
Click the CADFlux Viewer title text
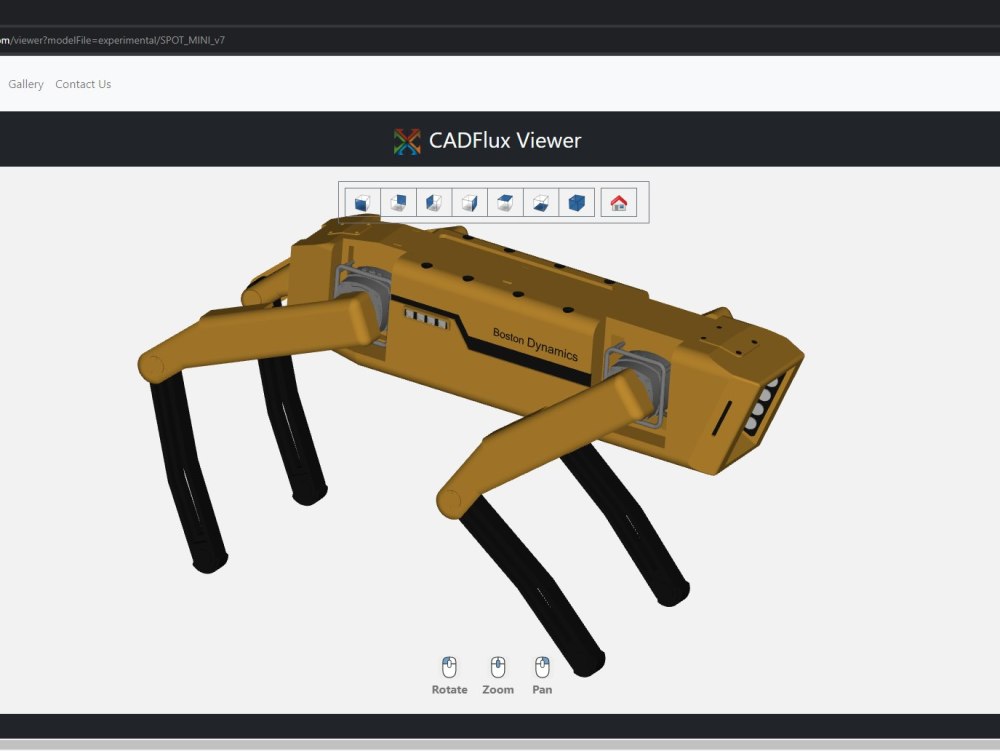pyautogui.click(x=505, y=140)
